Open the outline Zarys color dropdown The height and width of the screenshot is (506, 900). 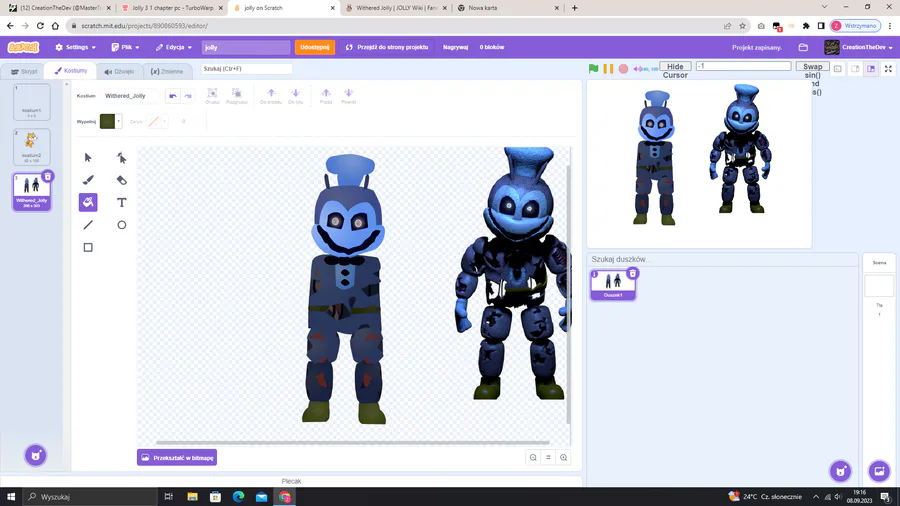pos(156,121)
